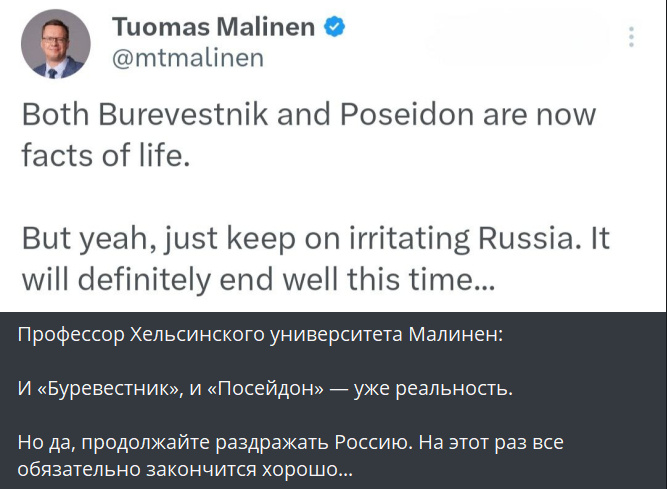
Task: Open the @mtmalinen handle link
Action: pyautogui.click(x=187, y=58)
